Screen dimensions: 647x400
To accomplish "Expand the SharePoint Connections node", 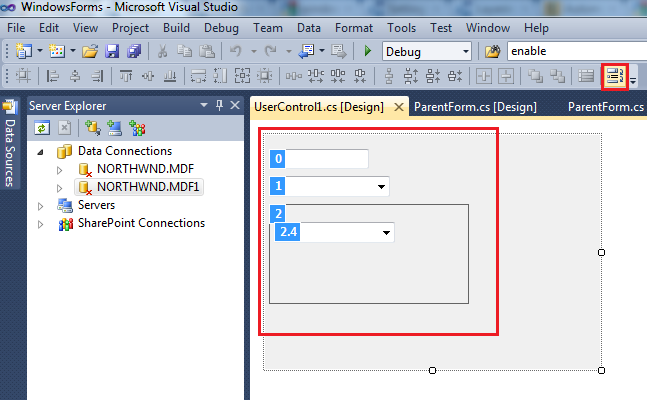I will 40,224.
